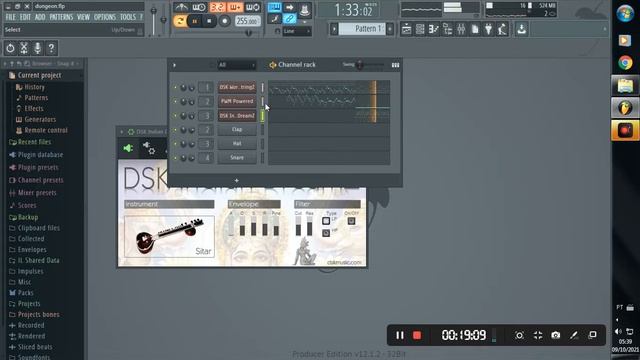Viewport: 640px width, 360px height.
Task: Select the Hat channel button
Action: pyautogui.click(x=237, y=144)
